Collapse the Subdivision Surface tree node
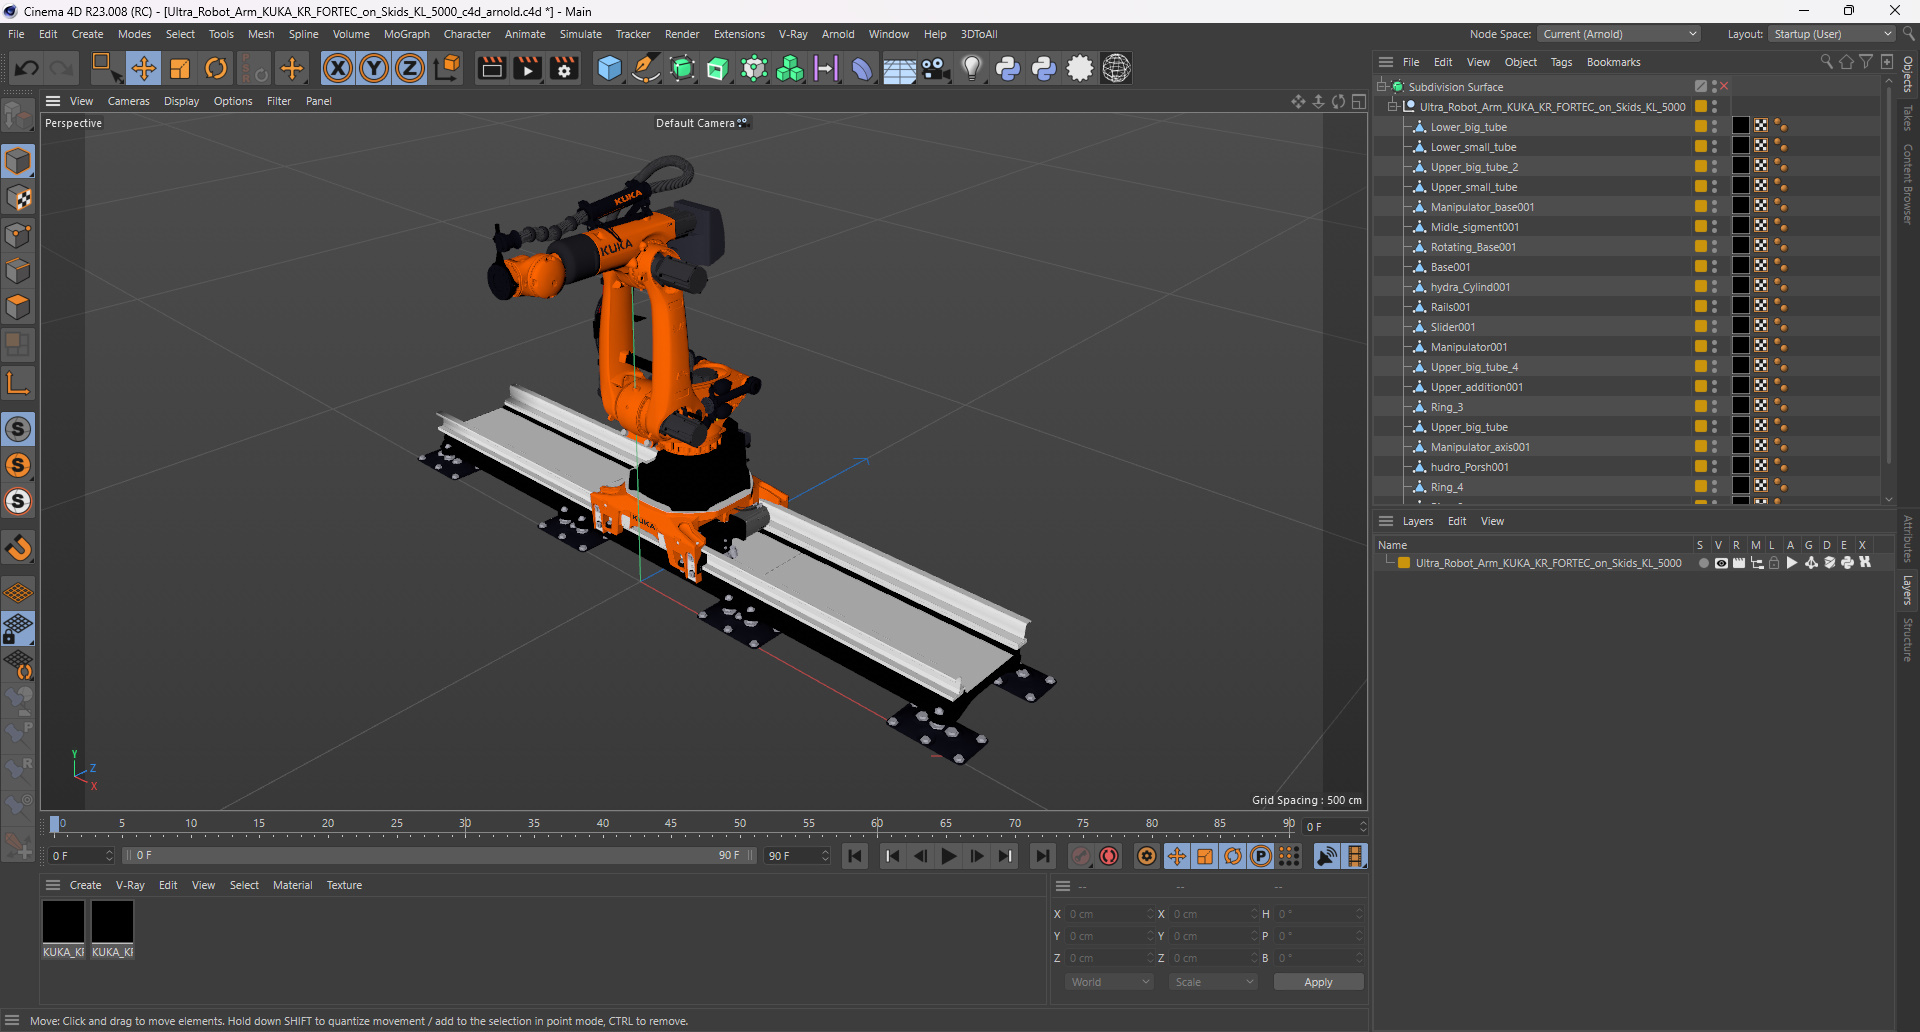The width and height of the screenshot is (1920, 1032). tap(1381, 87)
